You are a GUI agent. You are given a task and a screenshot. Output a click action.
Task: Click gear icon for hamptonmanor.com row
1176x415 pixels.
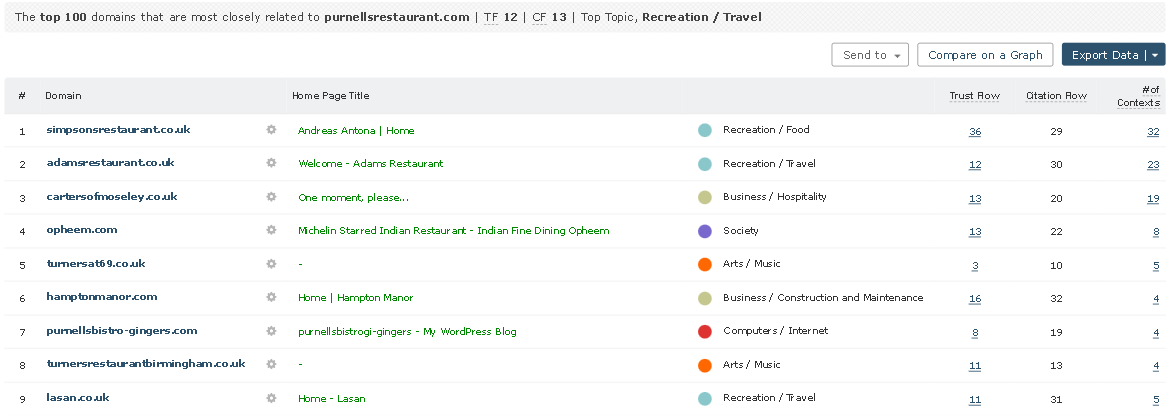pos(271,297)
